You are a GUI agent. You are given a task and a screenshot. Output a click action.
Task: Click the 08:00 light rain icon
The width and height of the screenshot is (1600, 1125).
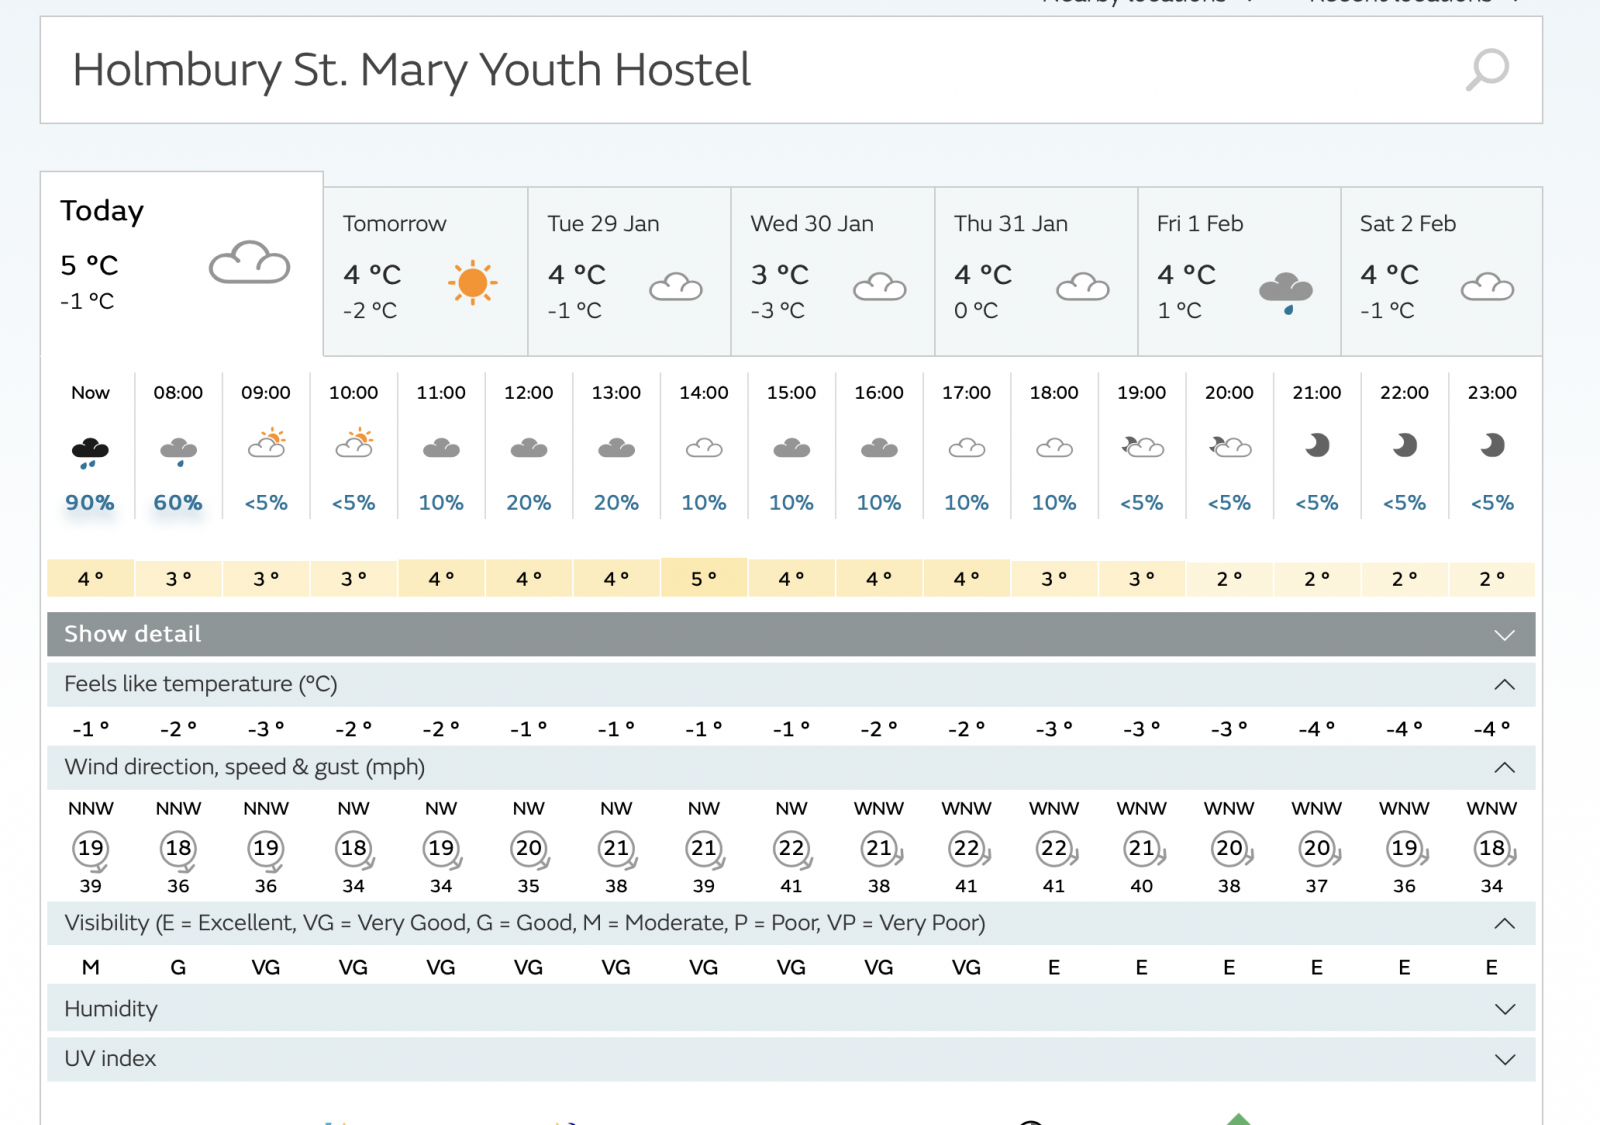178,451
